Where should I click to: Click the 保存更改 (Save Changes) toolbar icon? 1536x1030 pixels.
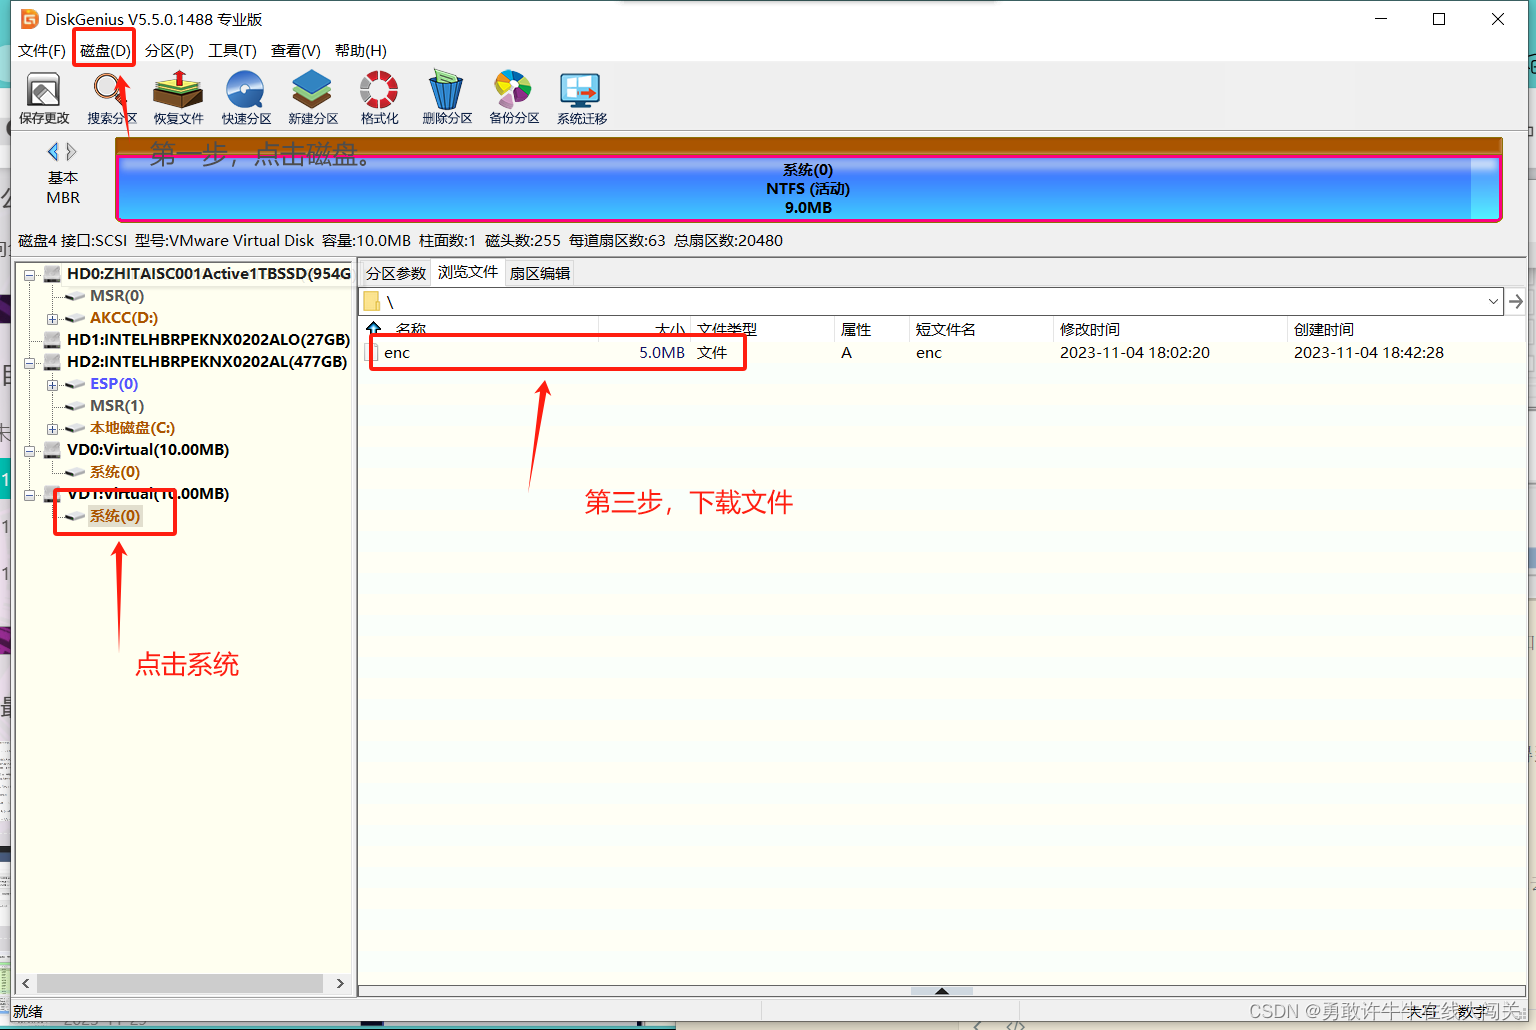point(43,97)
